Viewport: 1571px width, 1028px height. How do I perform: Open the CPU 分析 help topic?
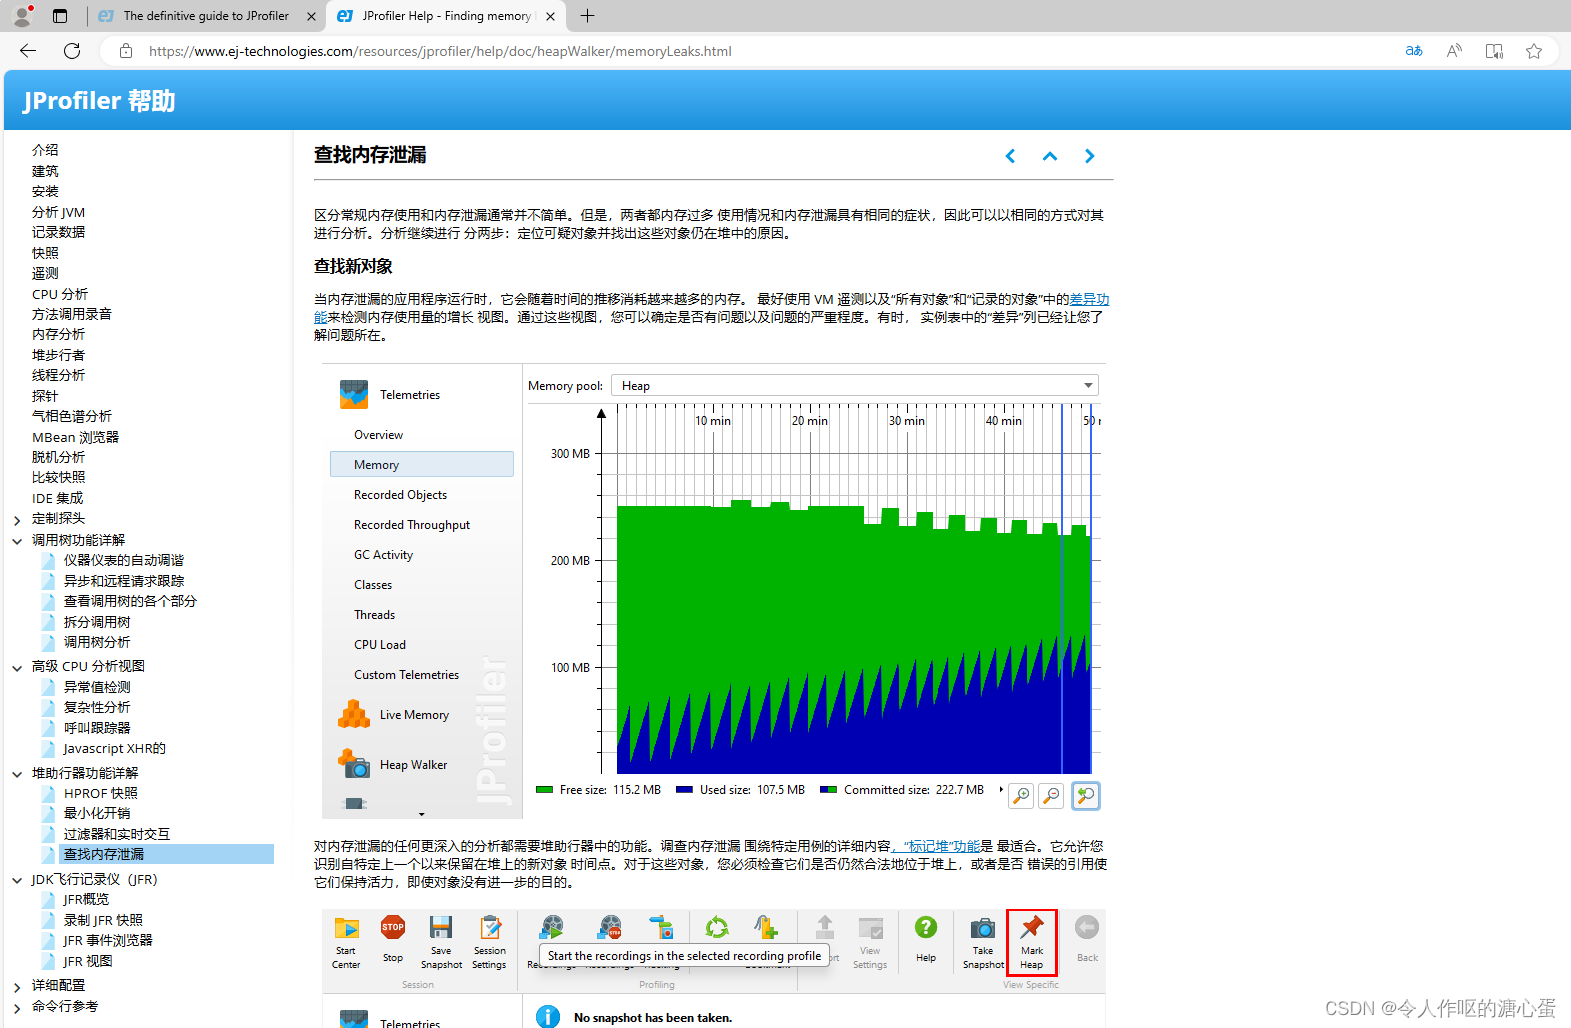point(60,294)
